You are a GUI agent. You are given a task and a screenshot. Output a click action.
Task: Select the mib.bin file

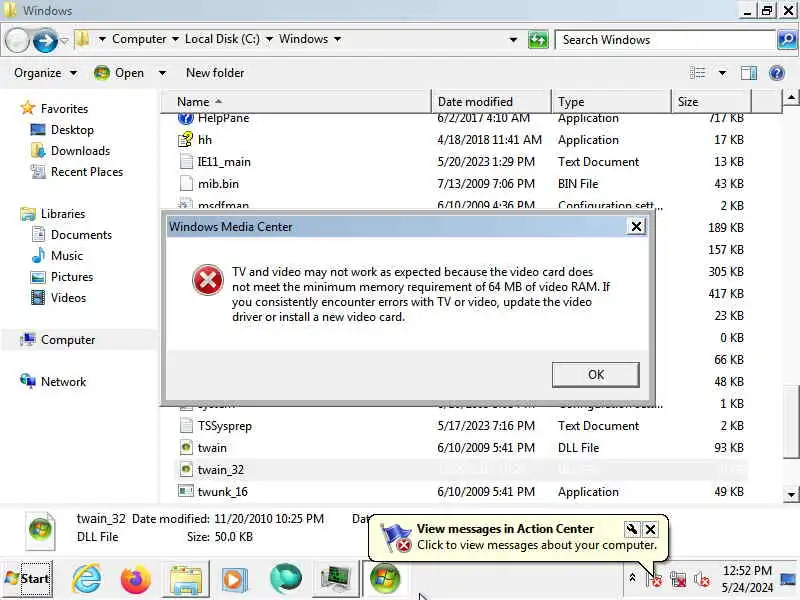click(462, 184)
